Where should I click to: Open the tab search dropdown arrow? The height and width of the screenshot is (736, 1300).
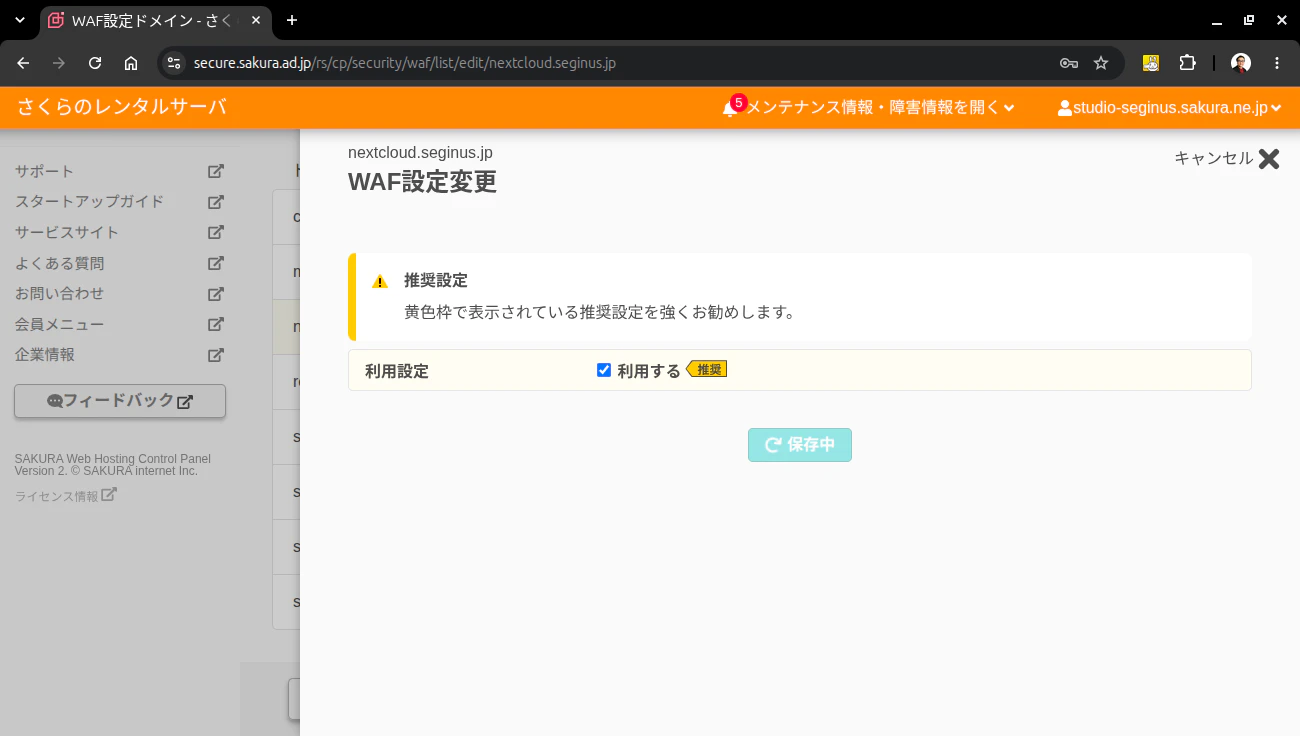click(20, 20)
